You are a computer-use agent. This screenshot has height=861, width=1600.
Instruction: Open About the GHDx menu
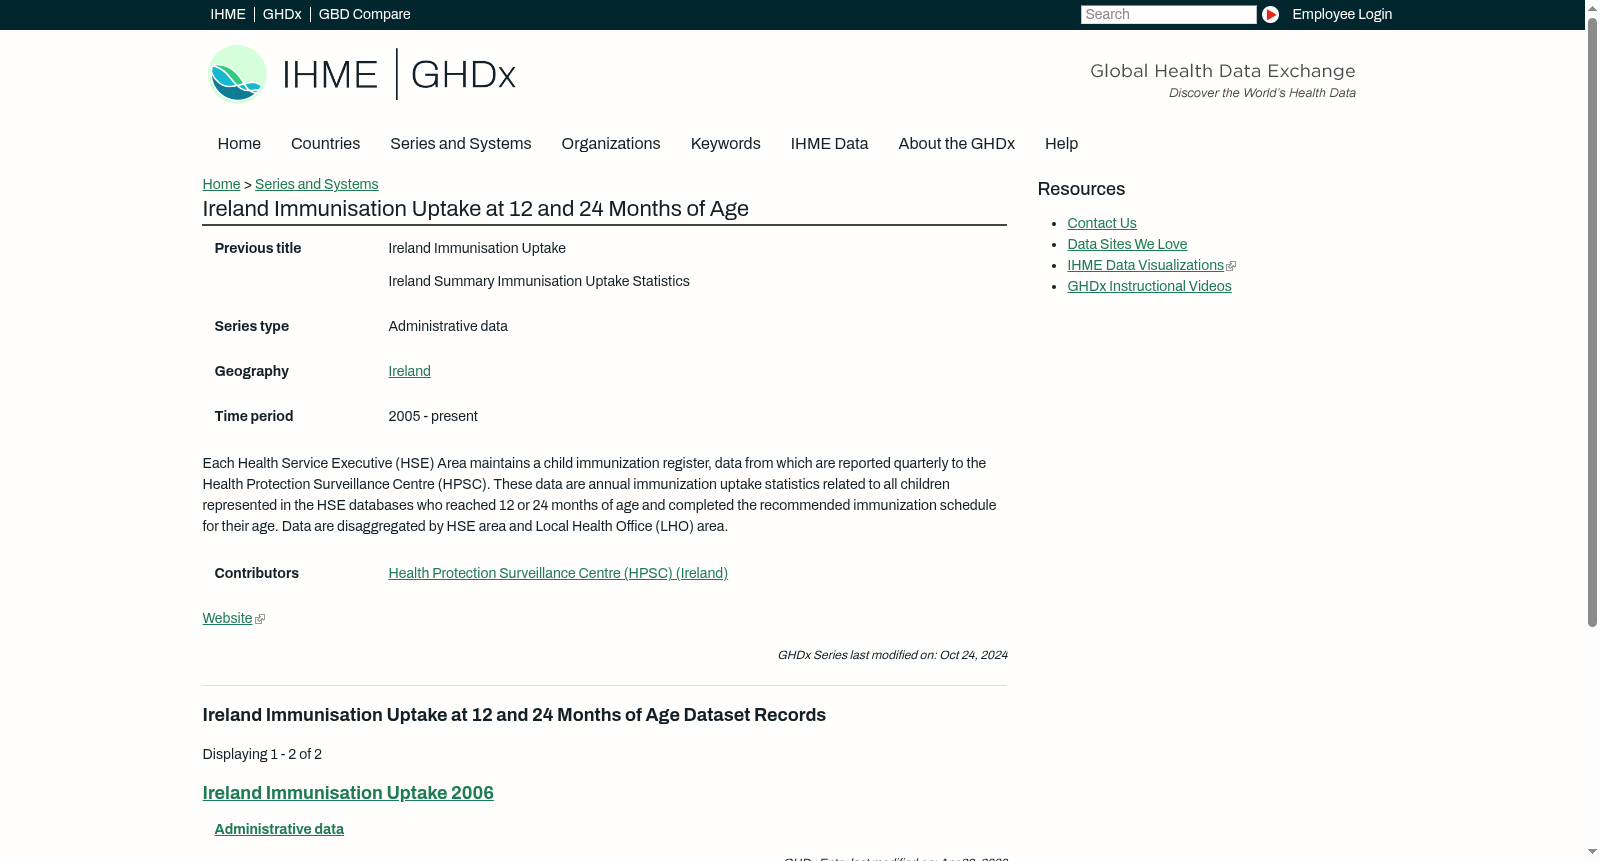tap(956, 144)
